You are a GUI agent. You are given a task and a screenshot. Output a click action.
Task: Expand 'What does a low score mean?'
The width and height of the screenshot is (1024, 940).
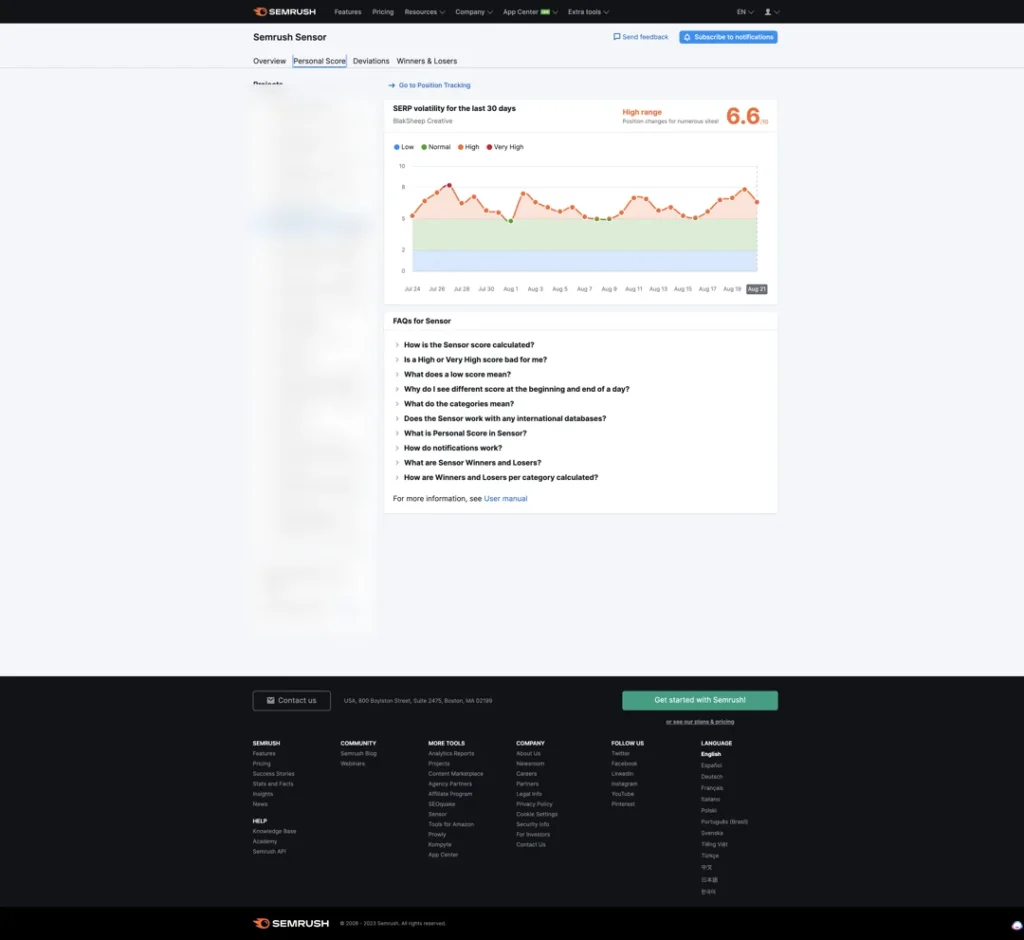click(x=457, y=374)
